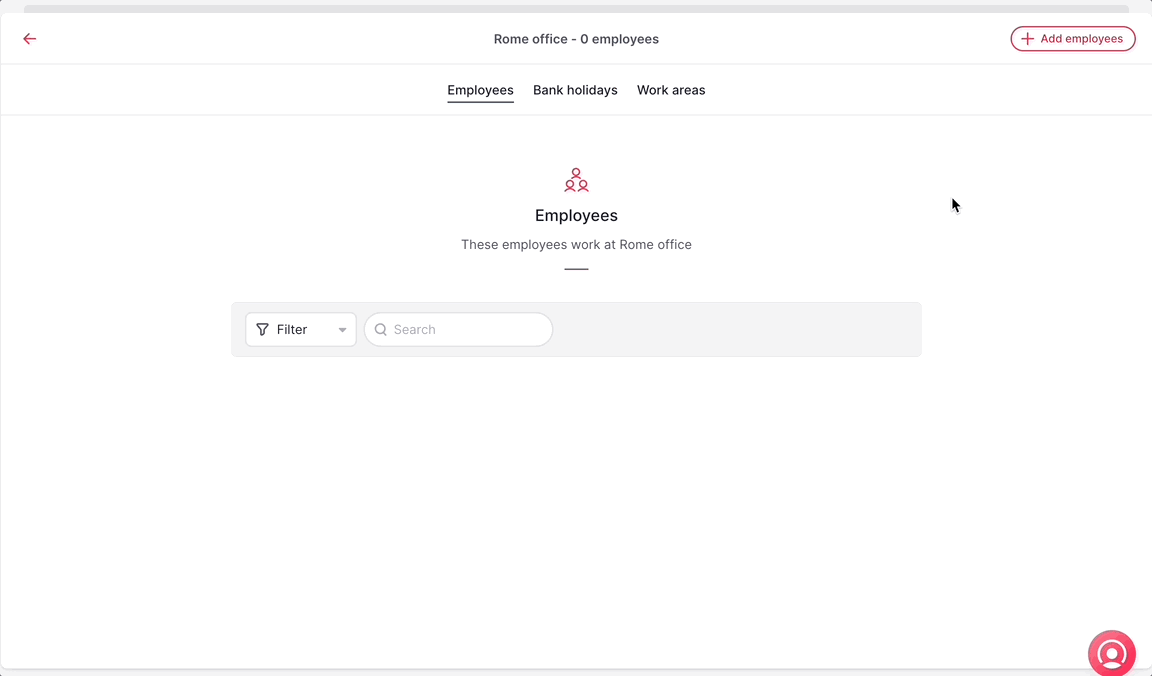Click the plus icon in Add employees

coord(1027,39)
